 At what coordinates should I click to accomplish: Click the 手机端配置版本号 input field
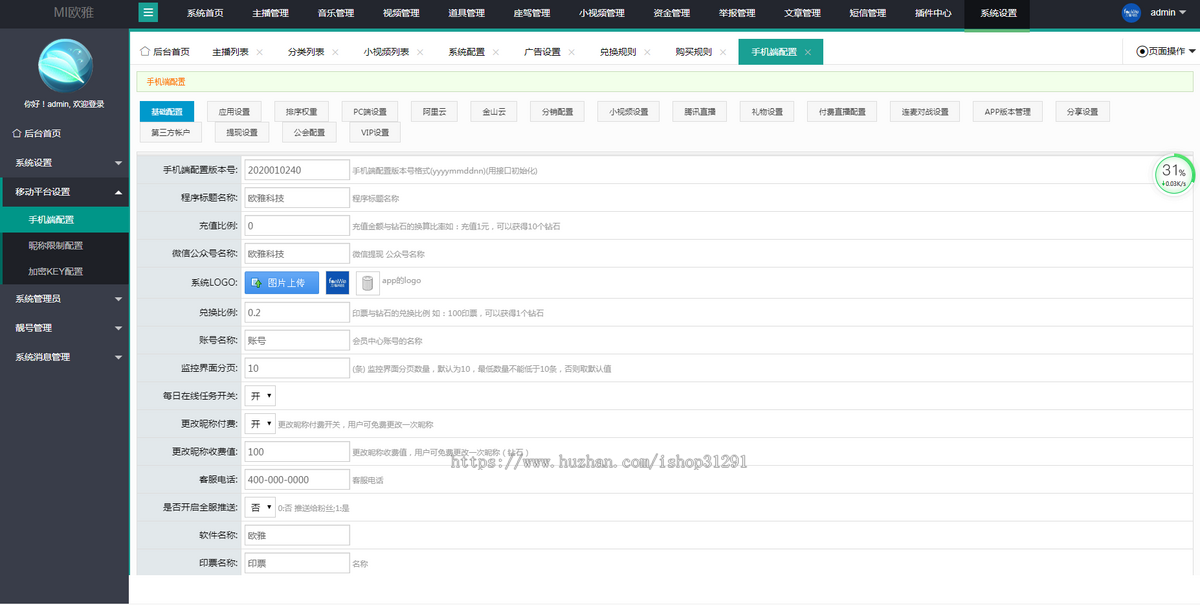[297, 170]
